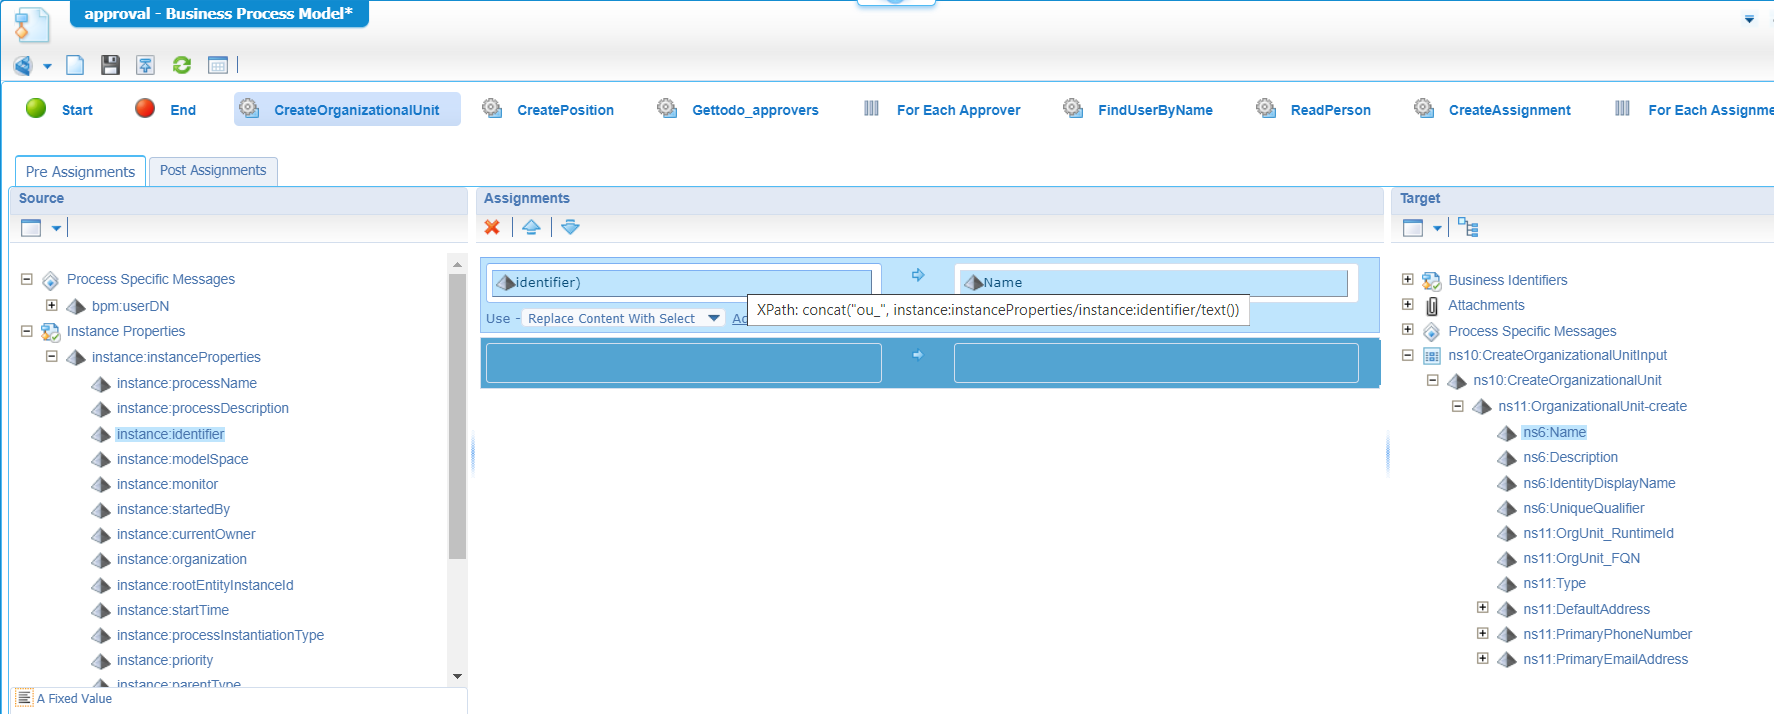
Task: Click the calendar grid icon in top toolbar
Action: pos(218,65)
